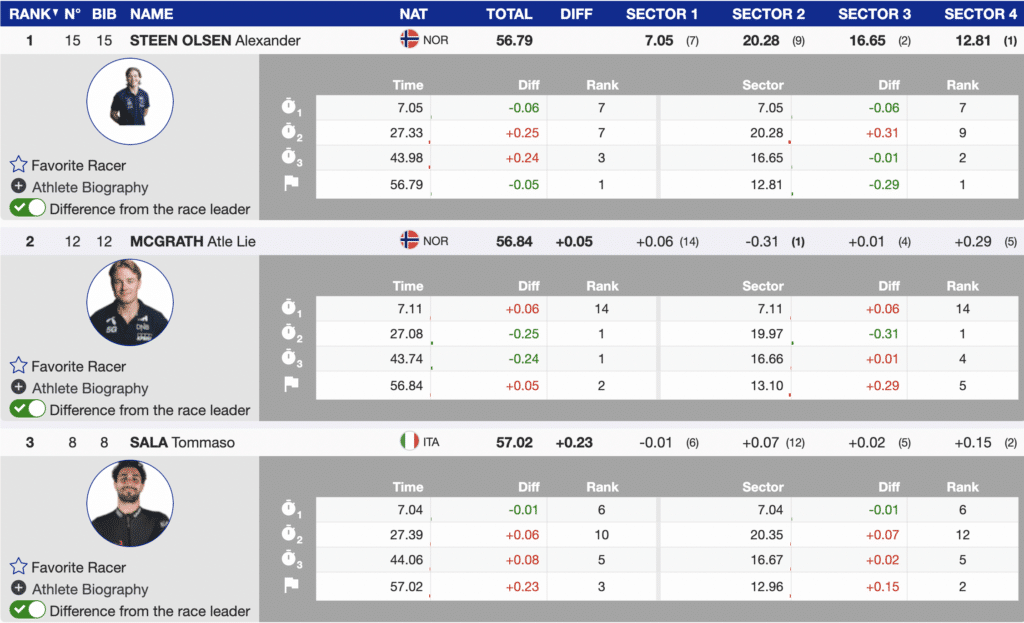Open Athlete Biography for Tommaso Sala
1024x623 pixels.
[x=89, y=589]
